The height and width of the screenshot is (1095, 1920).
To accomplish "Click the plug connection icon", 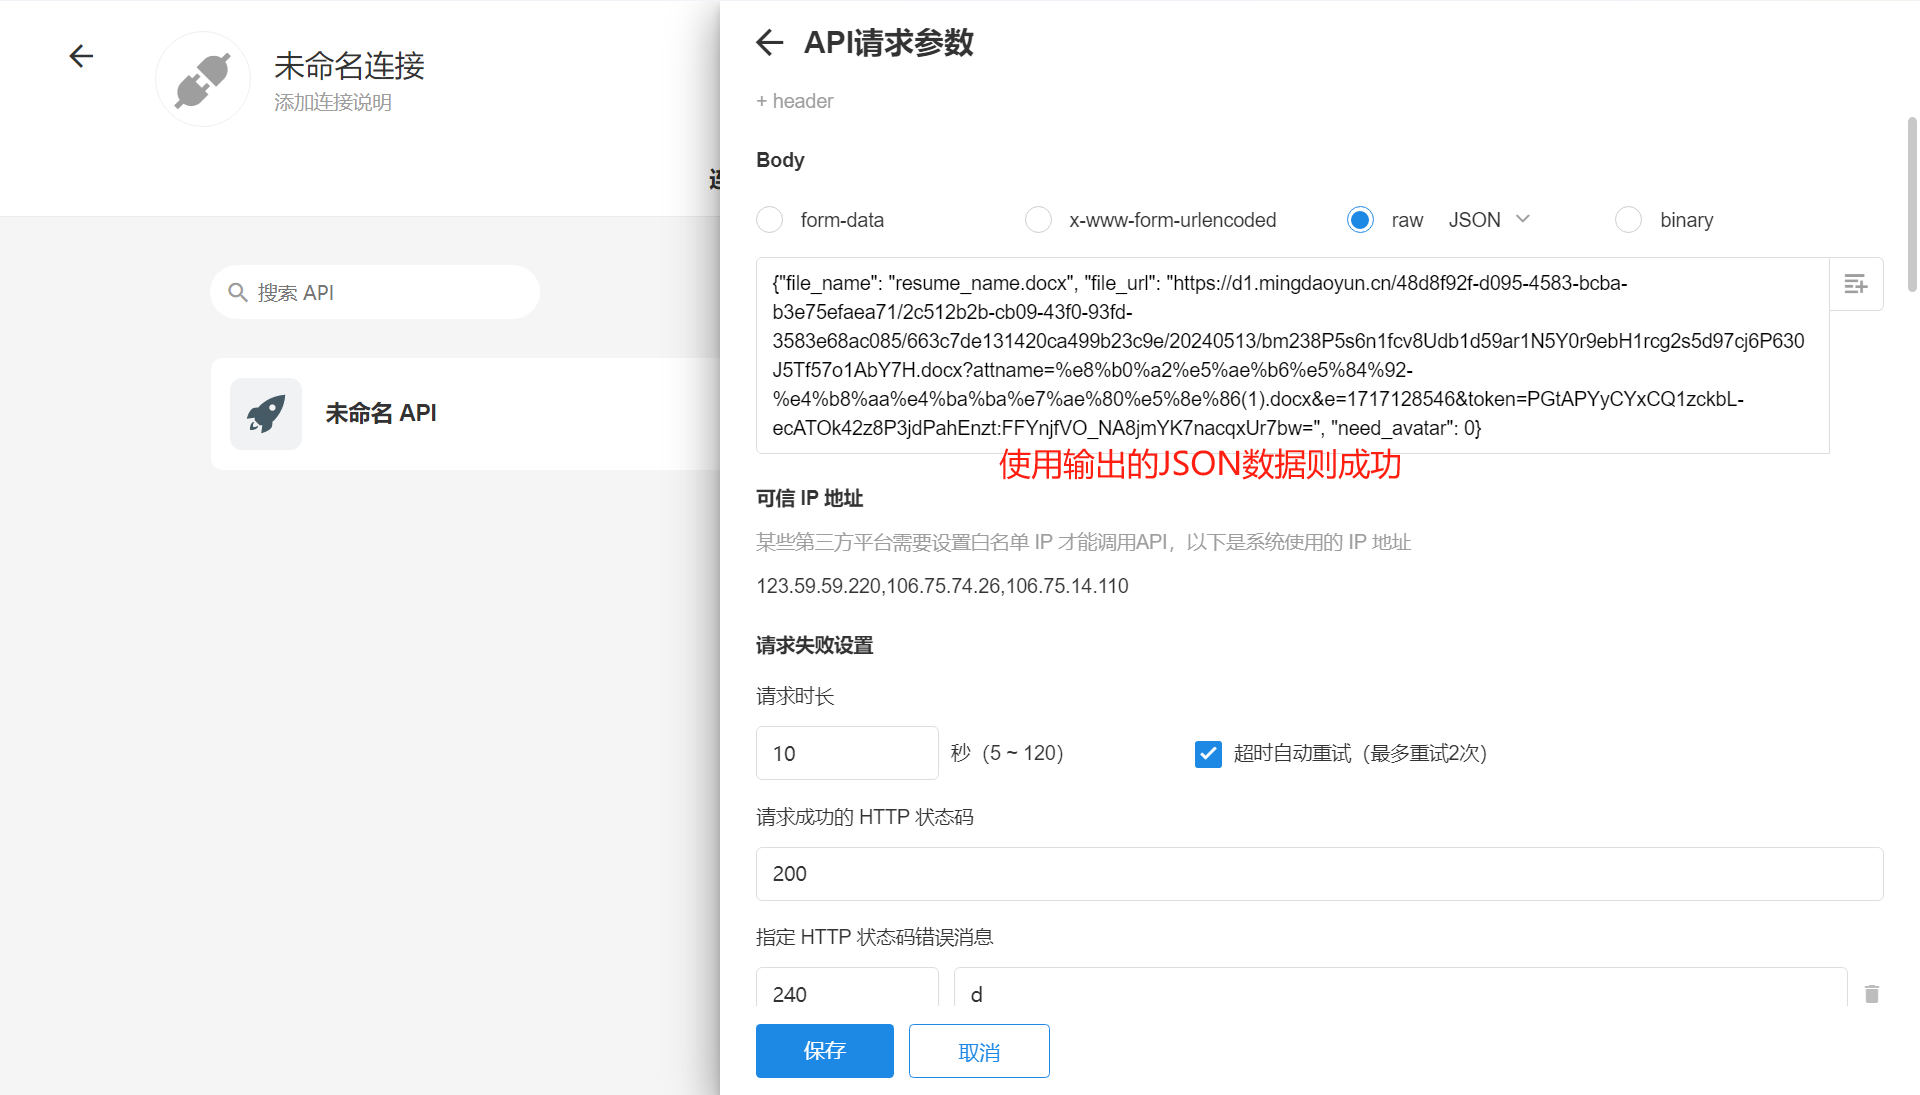I will tap(203, 80).
